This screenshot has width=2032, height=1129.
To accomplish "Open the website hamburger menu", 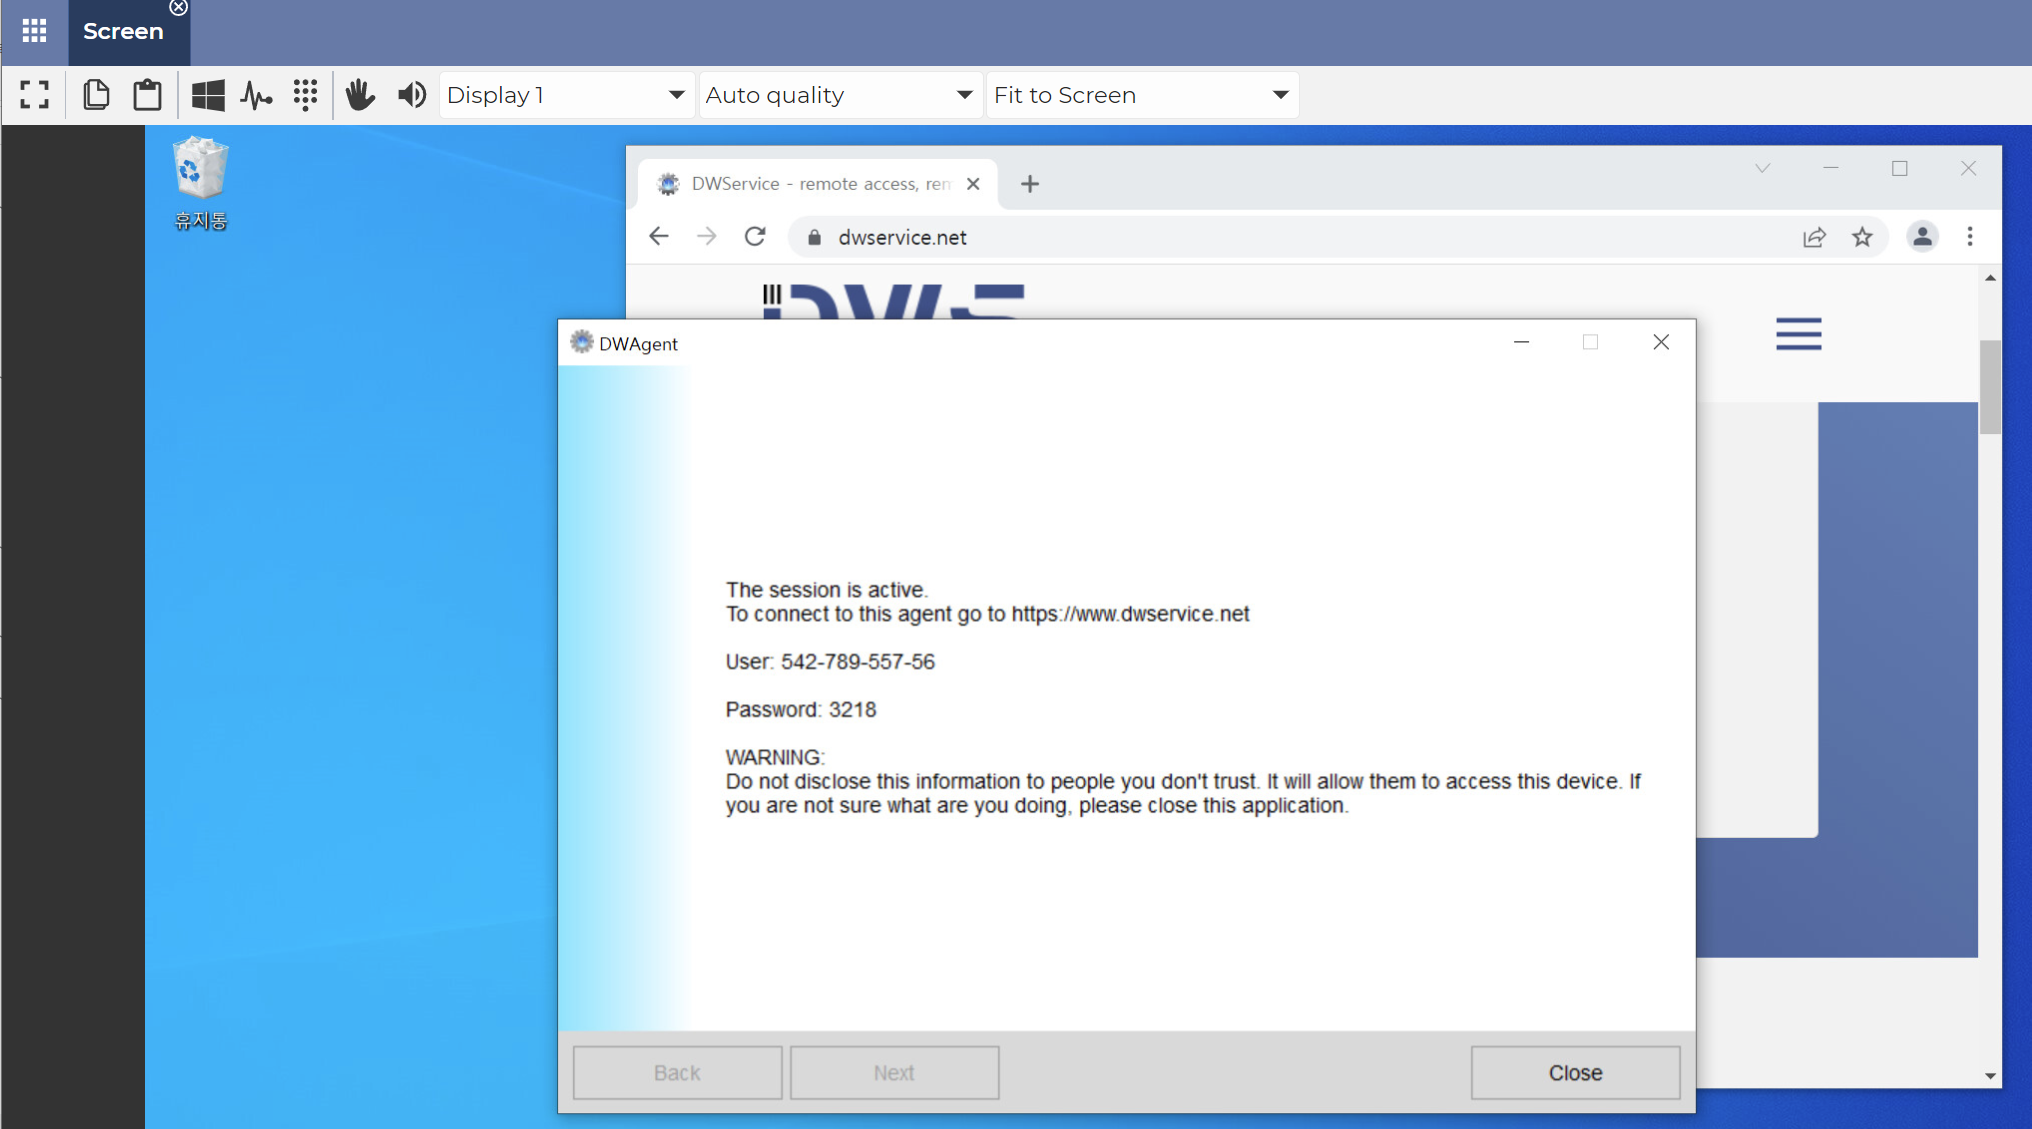I will coord(1799,334).
